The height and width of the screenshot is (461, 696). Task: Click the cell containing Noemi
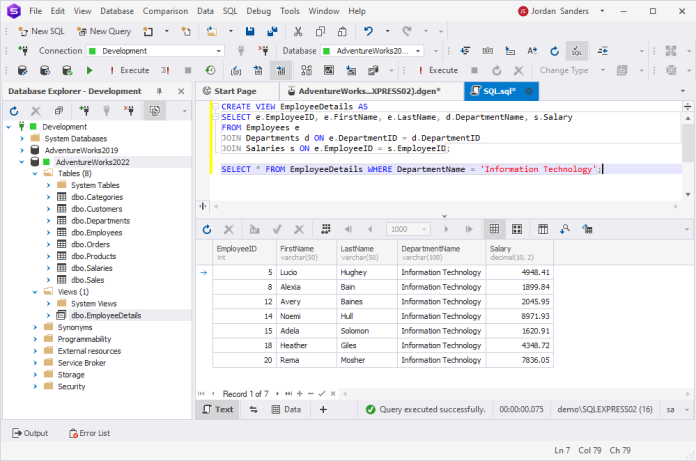coord(306,316)
